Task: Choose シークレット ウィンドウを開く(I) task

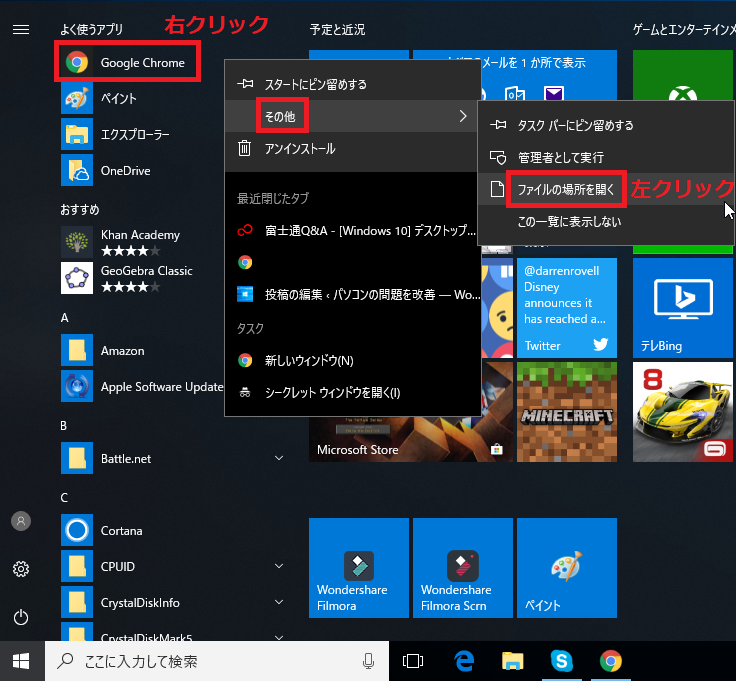Action: click(x=353, y=392)
